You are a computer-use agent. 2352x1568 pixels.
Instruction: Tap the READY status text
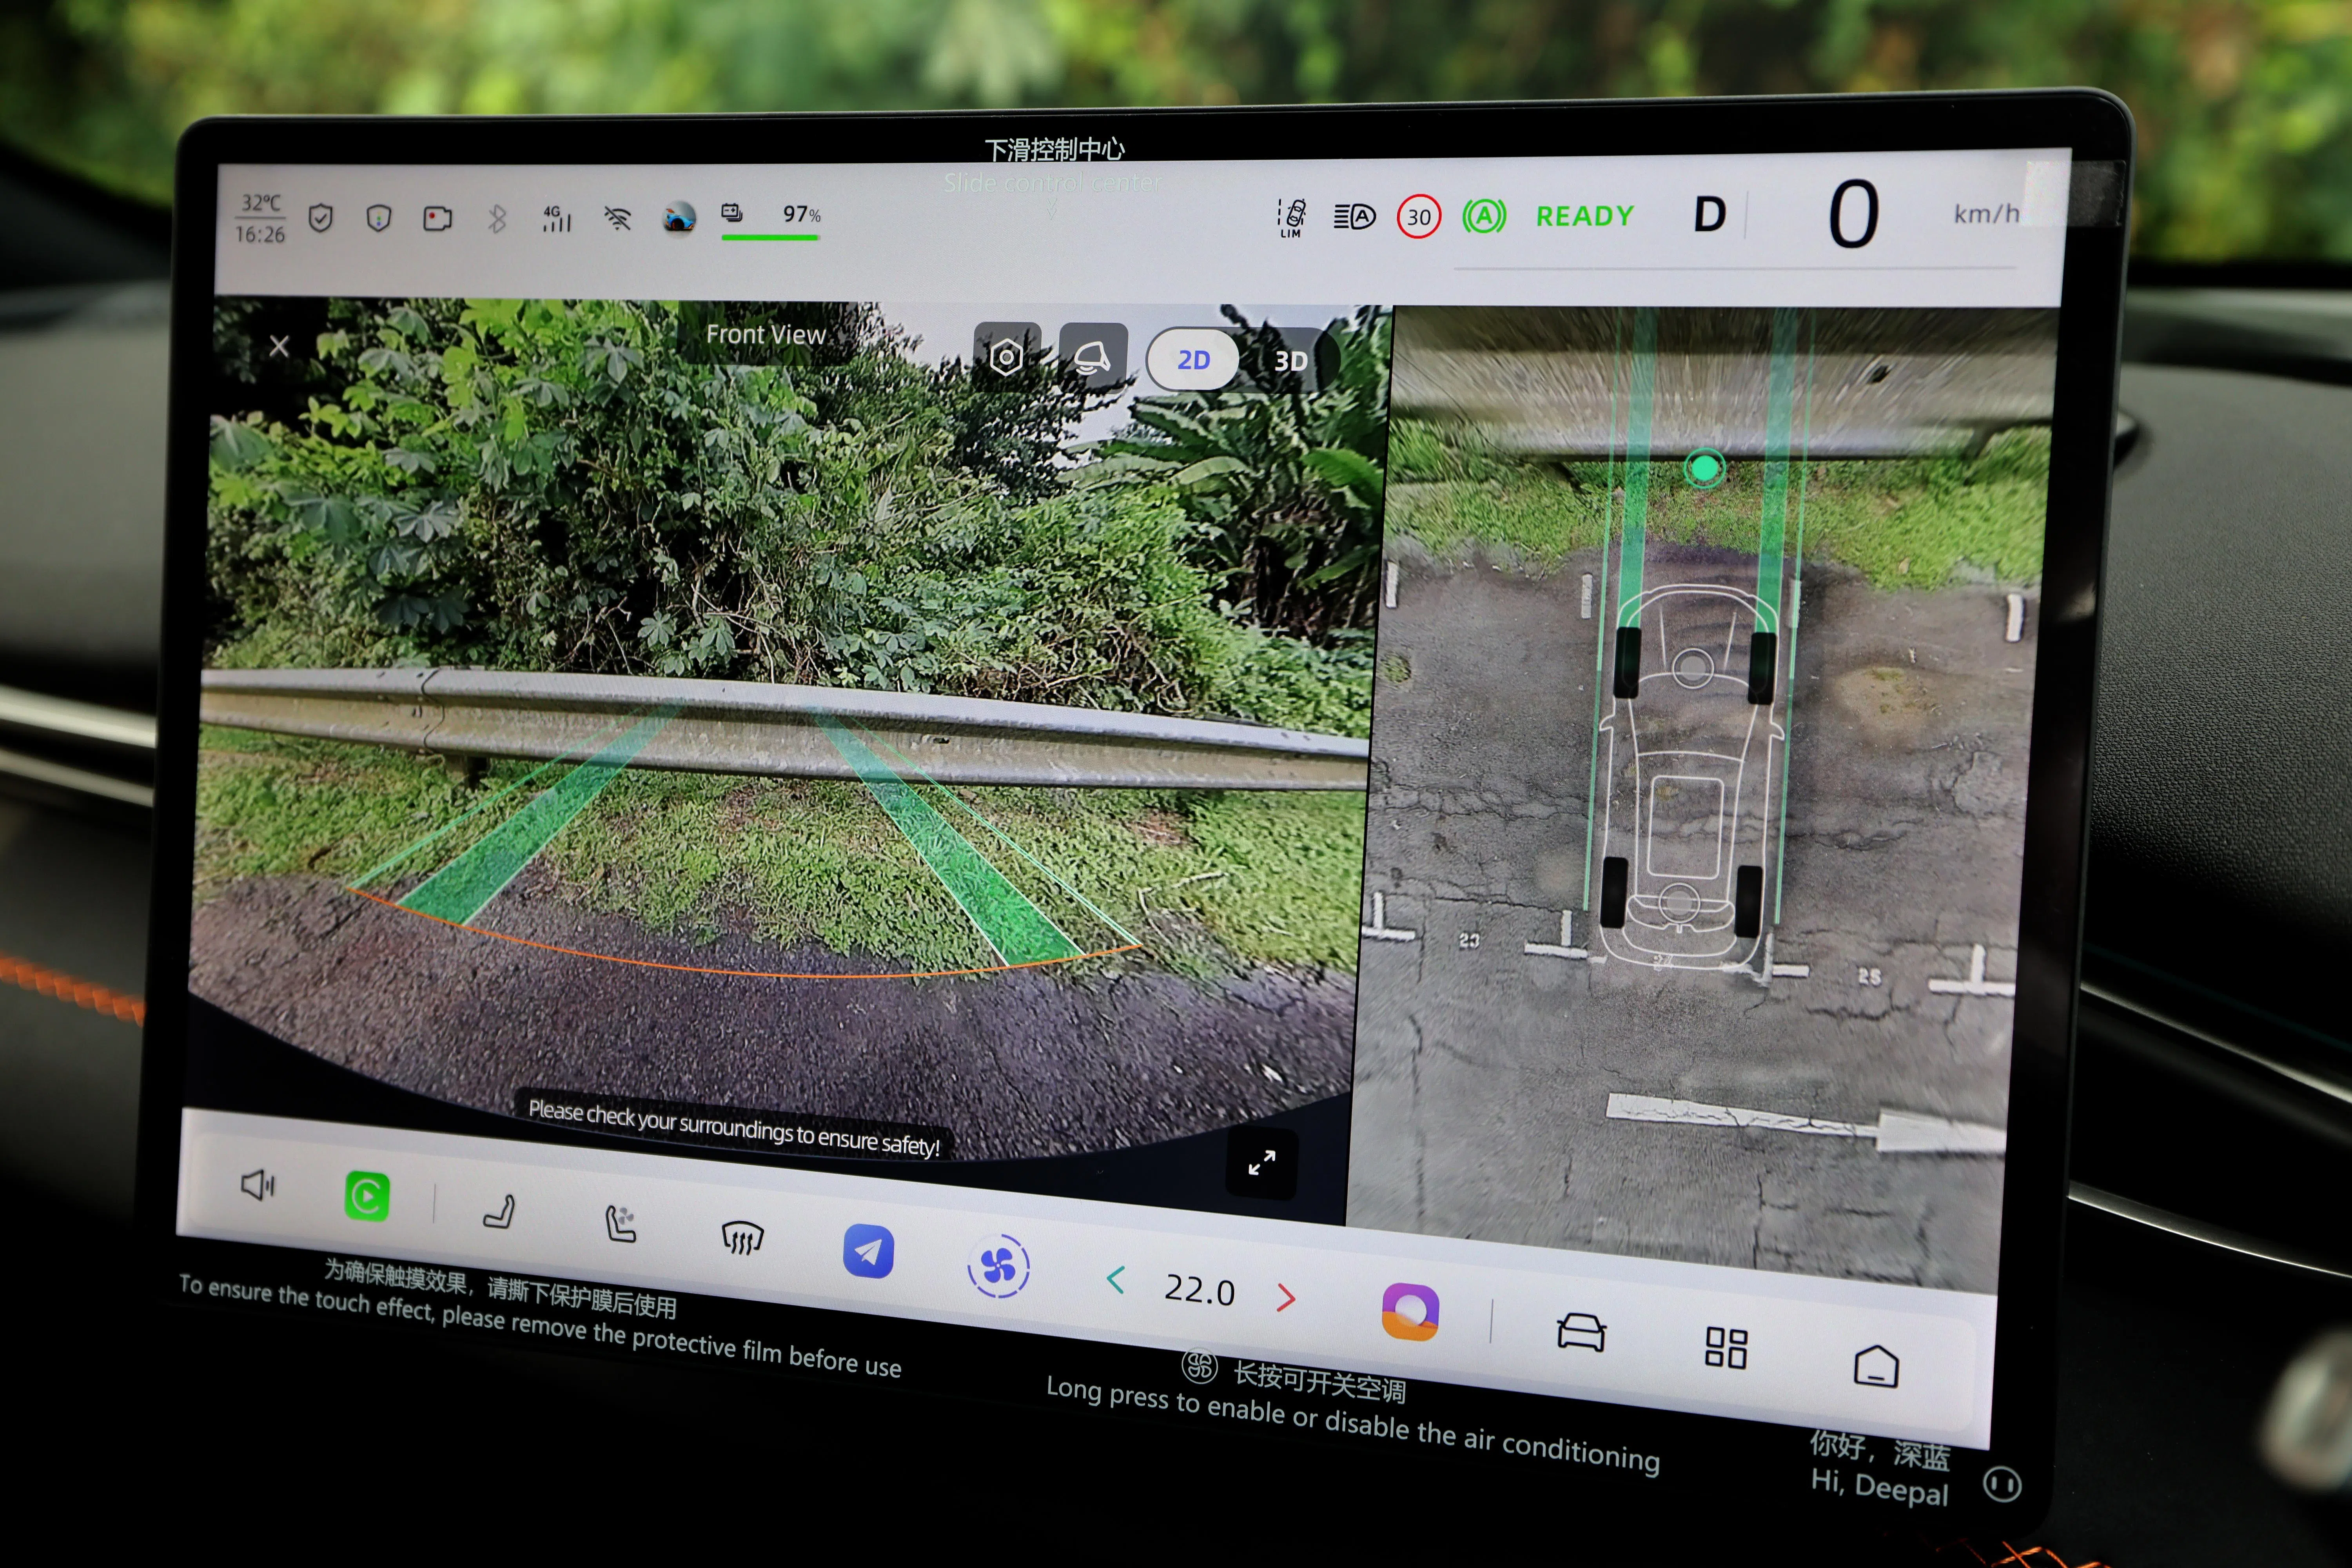coord(1584,216)
